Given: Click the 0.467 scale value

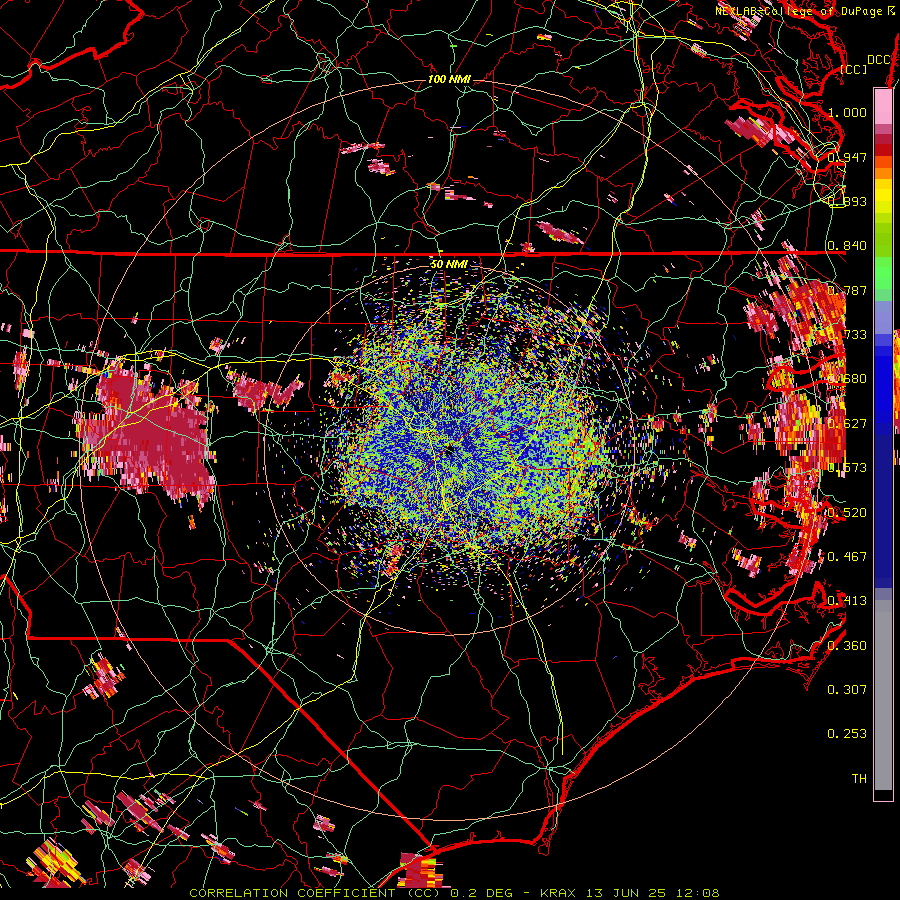Looking at the screenshot, I should pyautogui.click(x=847, y=557).
